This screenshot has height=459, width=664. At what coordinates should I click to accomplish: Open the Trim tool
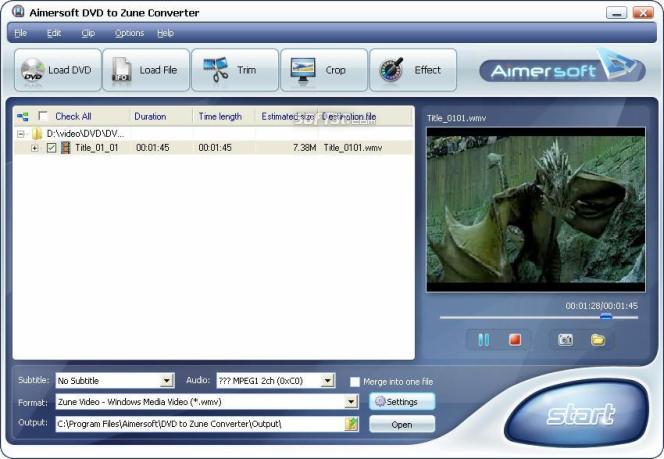click(x=235, y=70)
